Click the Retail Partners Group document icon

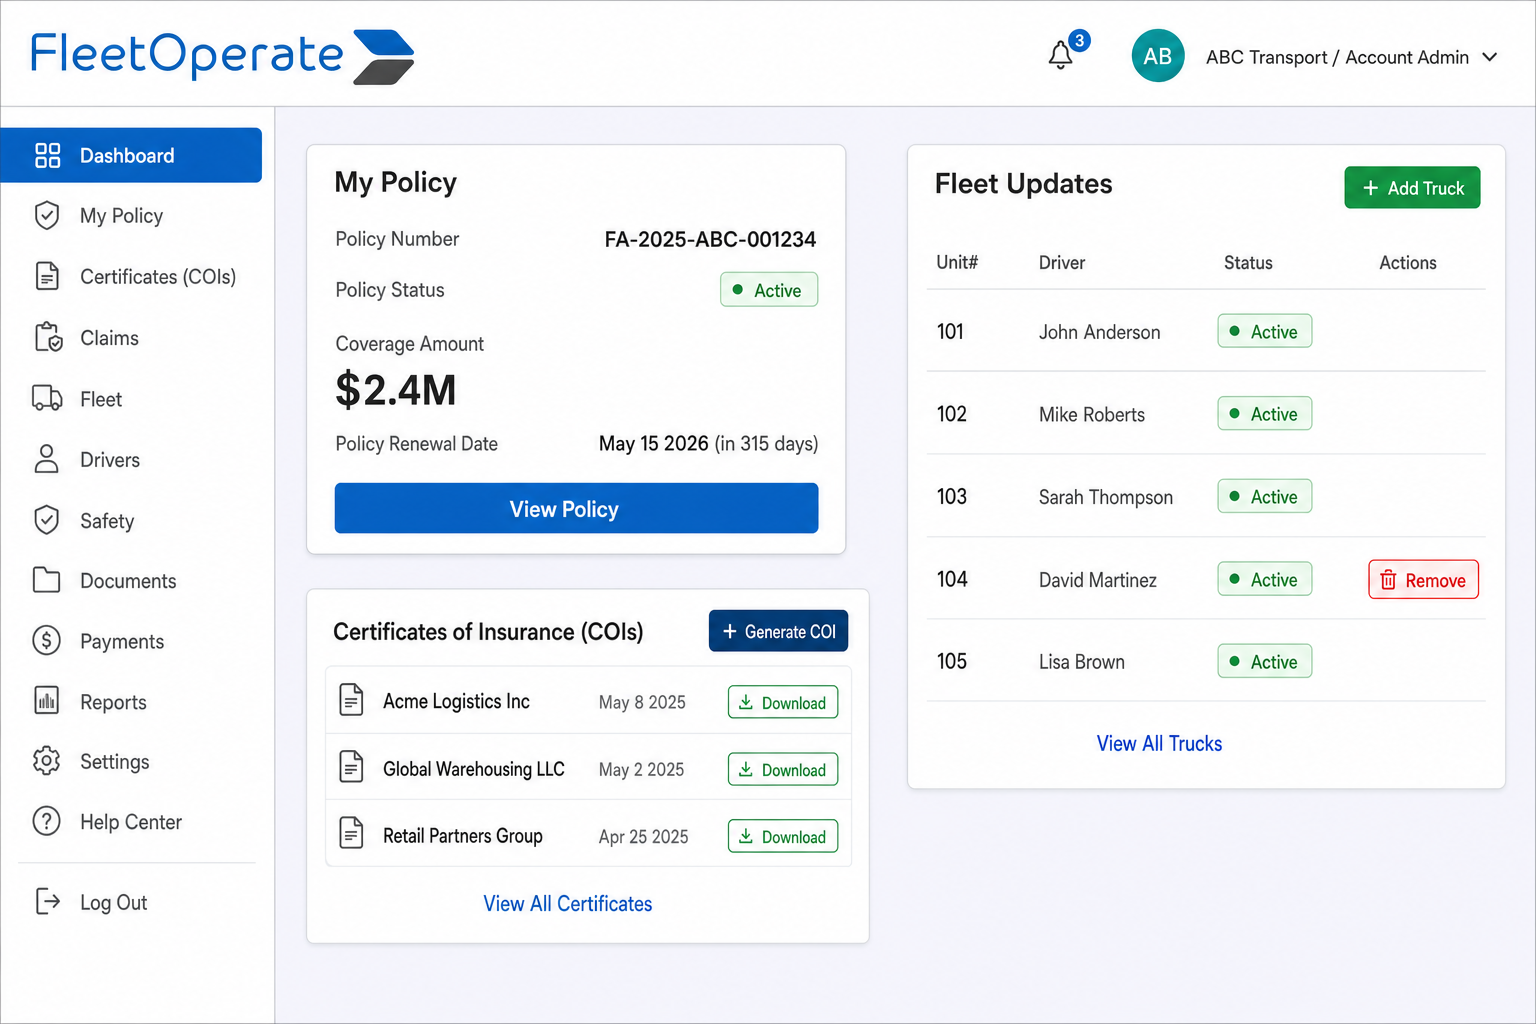pyautogui.click(x=352, y=833)
